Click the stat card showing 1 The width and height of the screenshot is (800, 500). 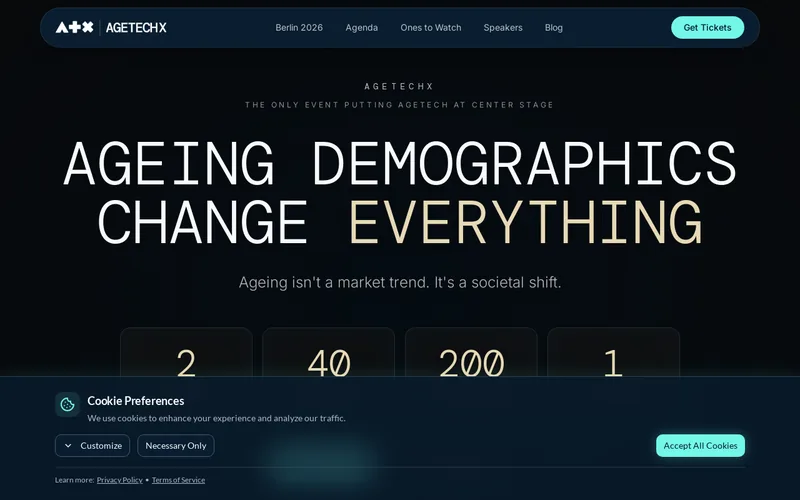(x=614, y=353)
